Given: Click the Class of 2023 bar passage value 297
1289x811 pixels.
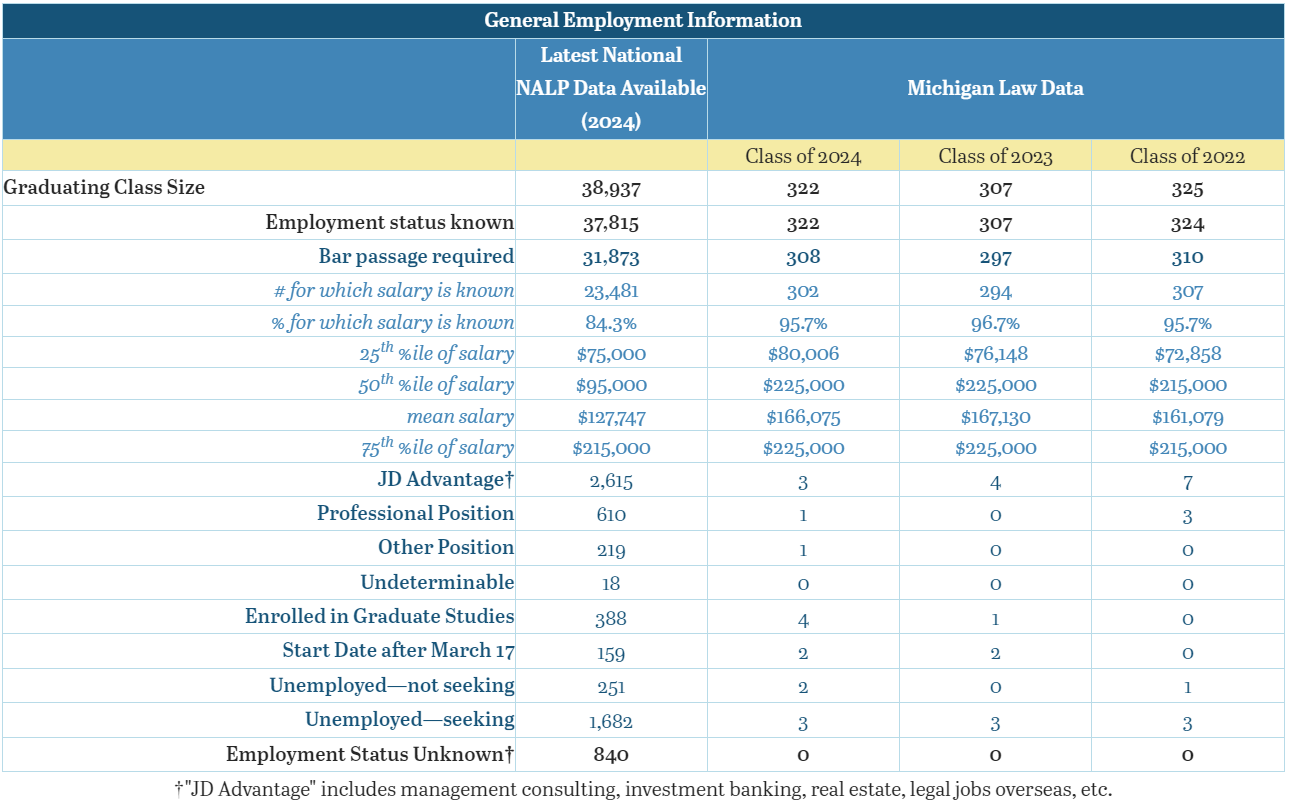Looking at the screenshot, I should click(995, 257).
